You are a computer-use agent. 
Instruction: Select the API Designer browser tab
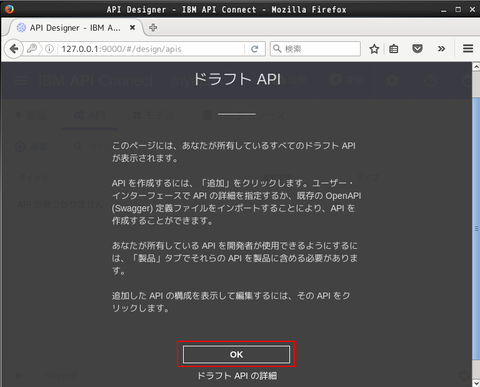pos(76,28)
